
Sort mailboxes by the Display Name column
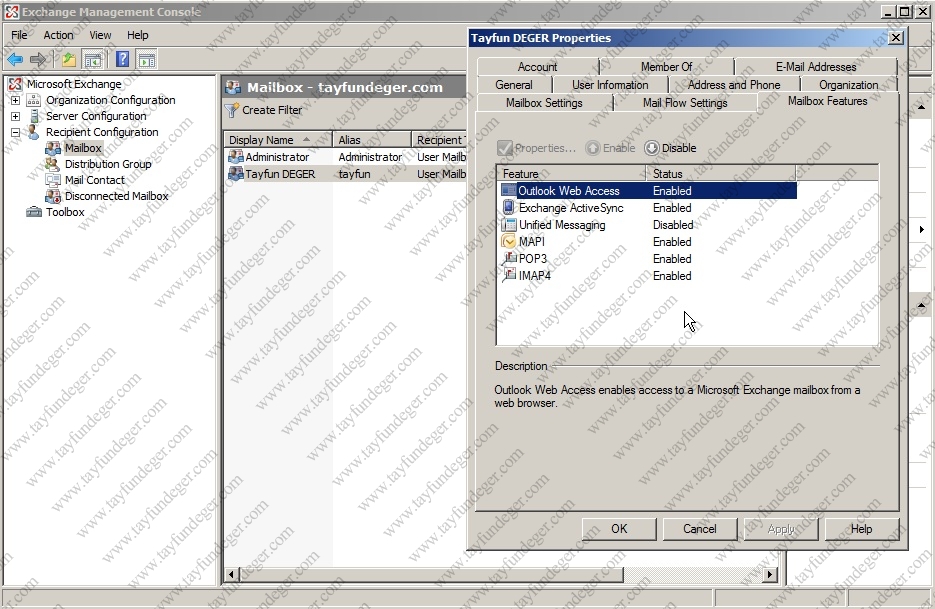278,140
